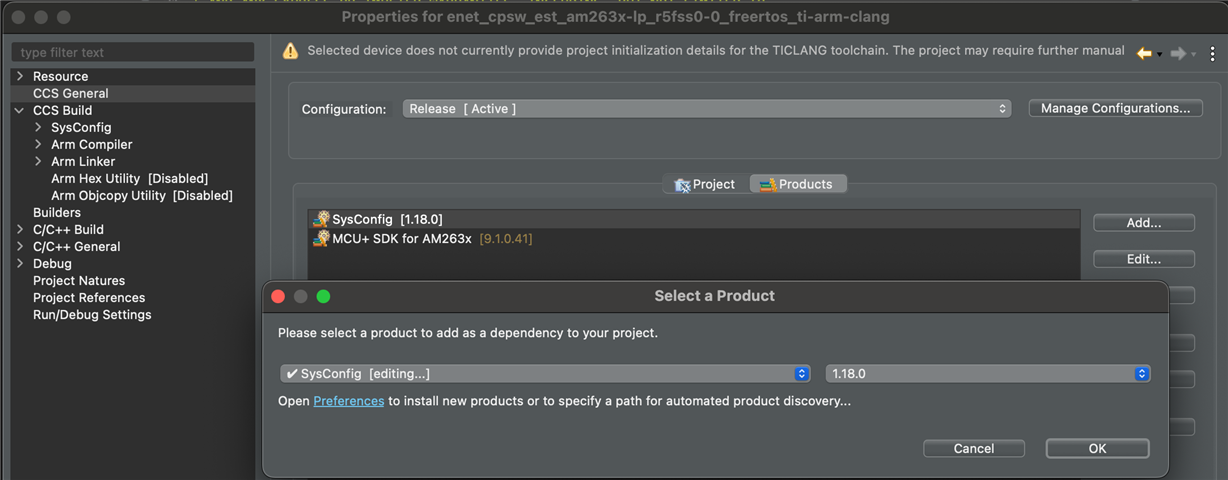Viewport: 1228px width, 480px height.
Task: Expand the Debug tree node
Action: coord(20,263)
